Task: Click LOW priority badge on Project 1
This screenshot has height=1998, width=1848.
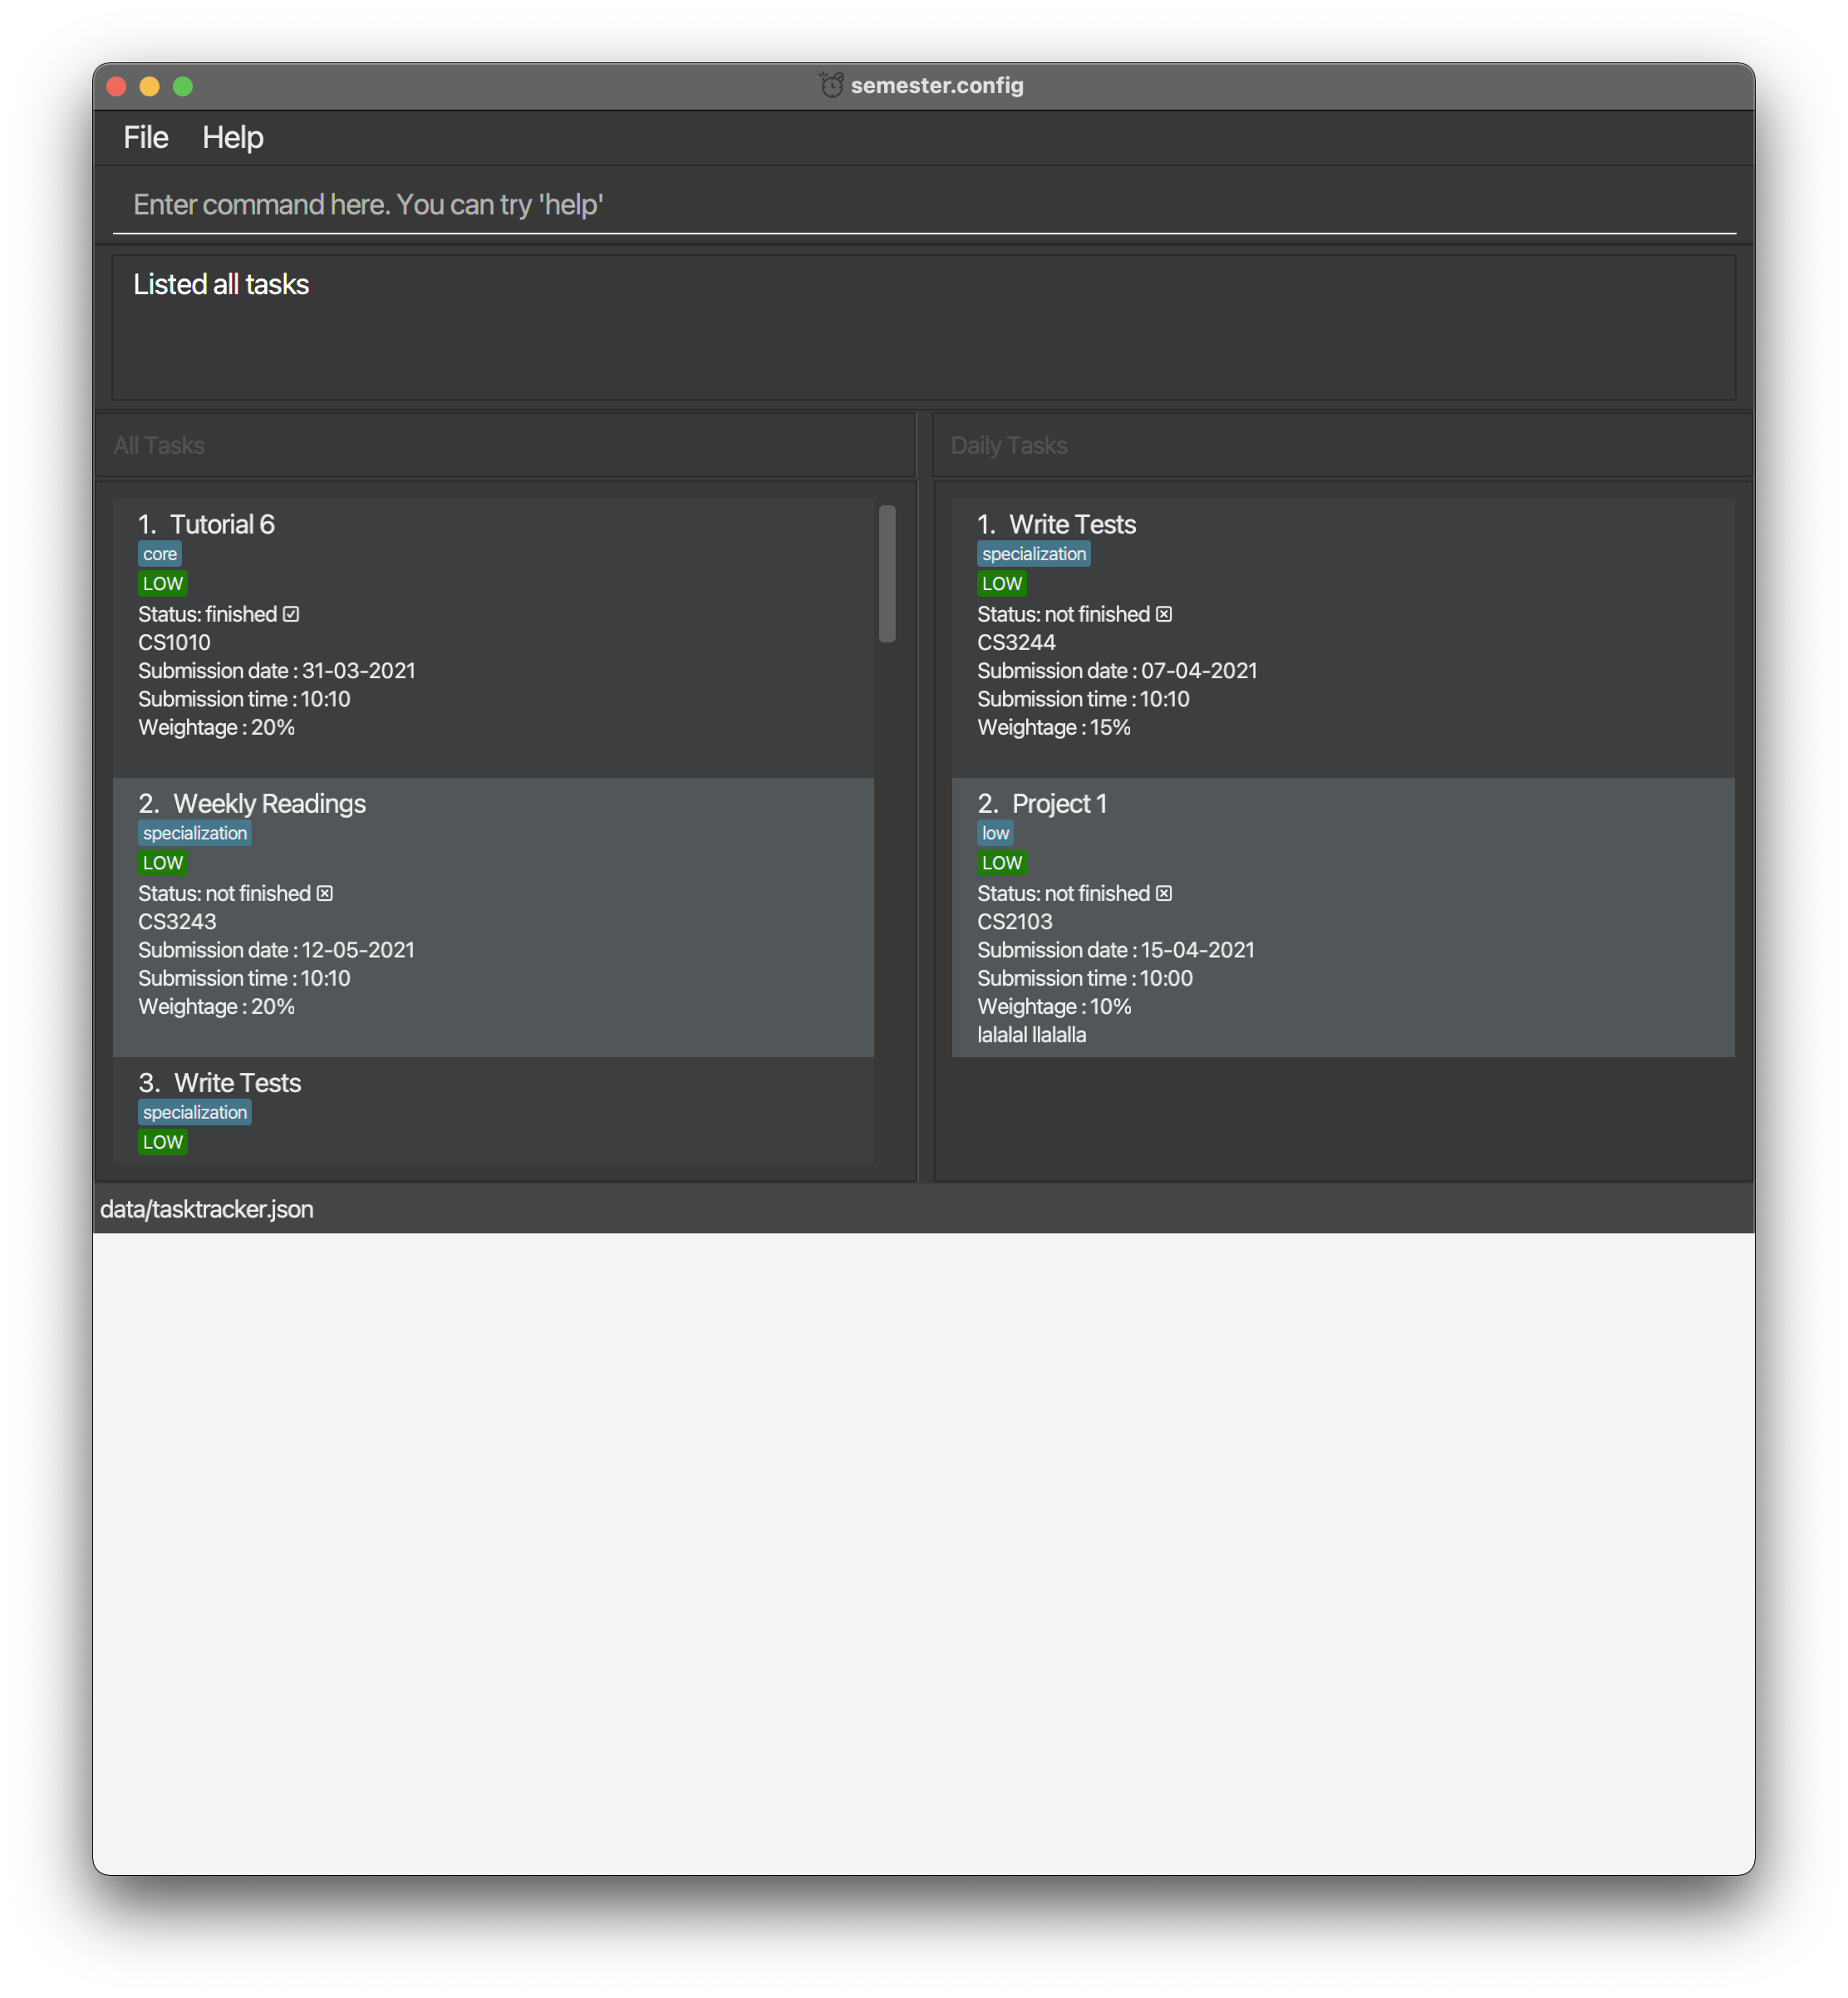Action: [1001, 863]
